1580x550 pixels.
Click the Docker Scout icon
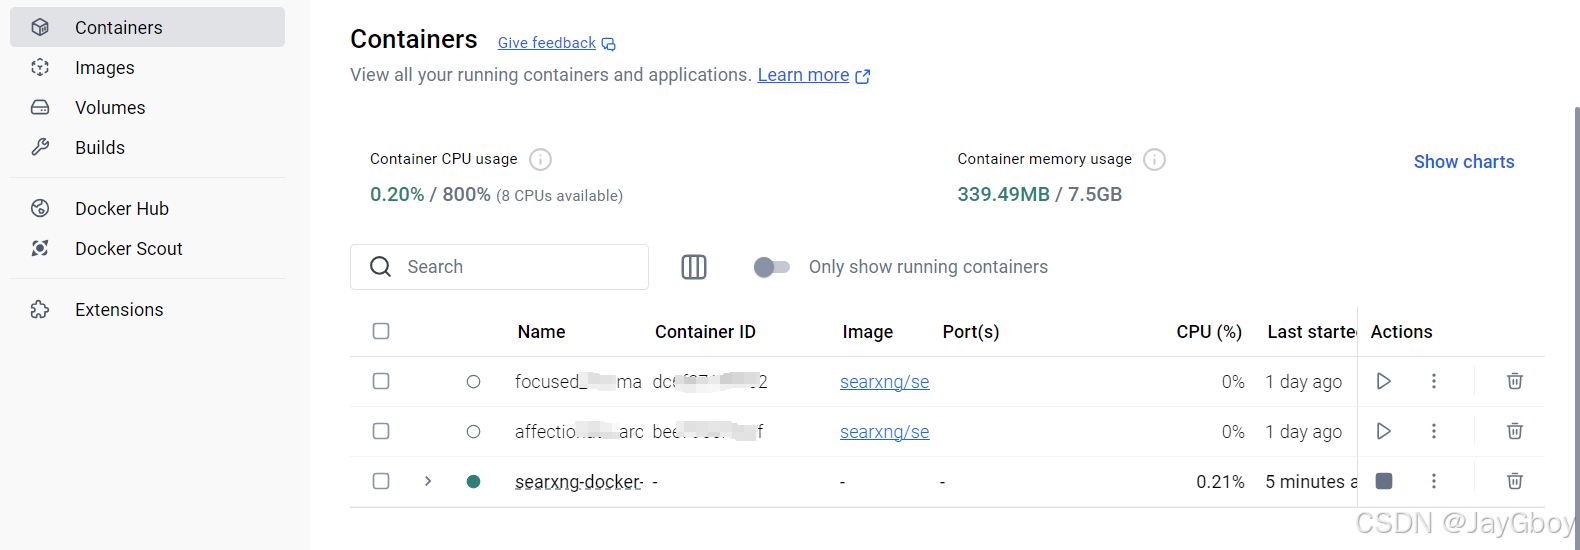click(x=40, y=248)
